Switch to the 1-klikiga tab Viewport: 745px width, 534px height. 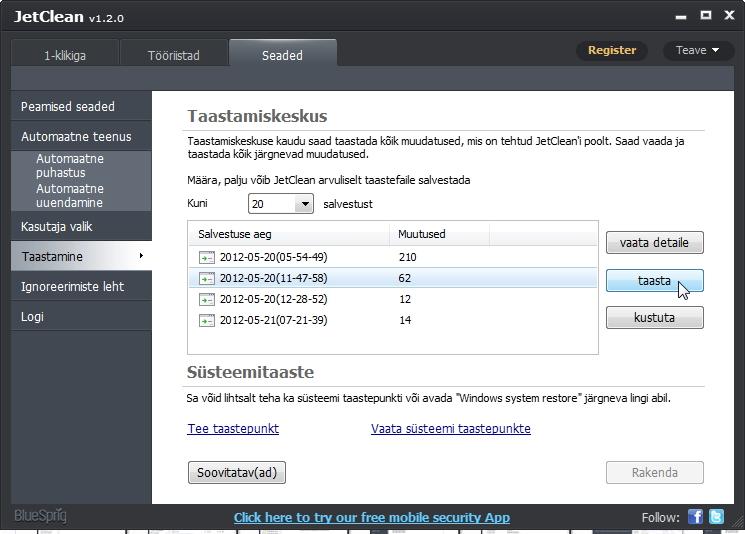click(65, 56)
